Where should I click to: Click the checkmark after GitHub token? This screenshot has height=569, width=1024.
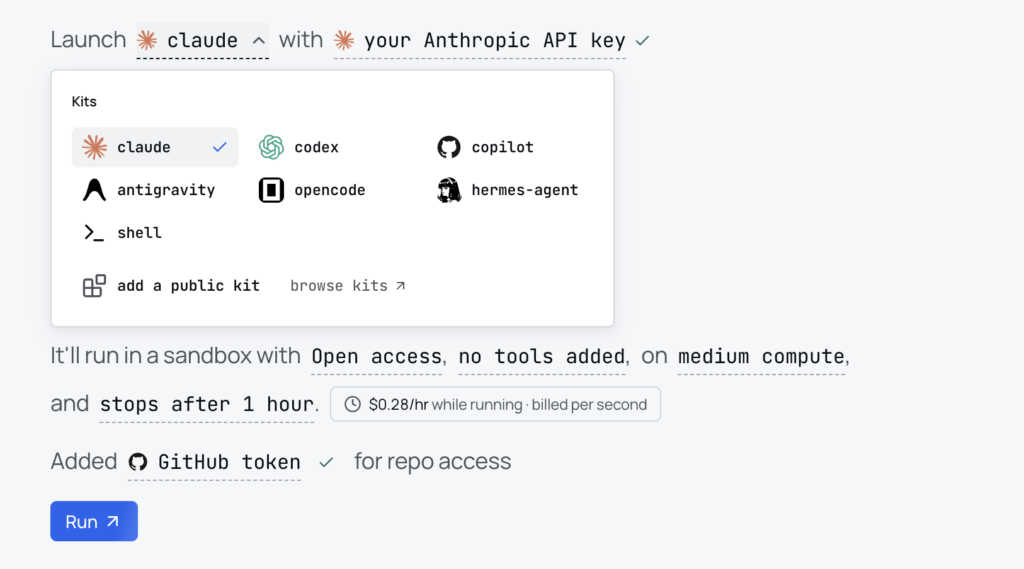click(x=326, y=463)
